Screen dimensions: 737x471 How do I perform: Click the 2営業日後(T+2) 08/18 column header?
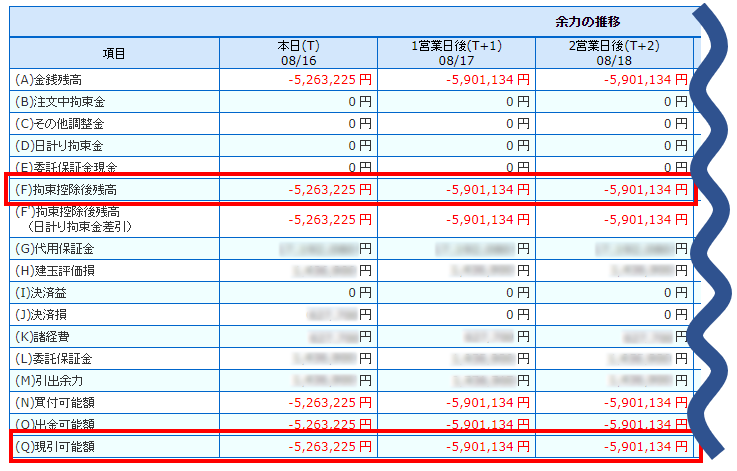pos(614,53)
